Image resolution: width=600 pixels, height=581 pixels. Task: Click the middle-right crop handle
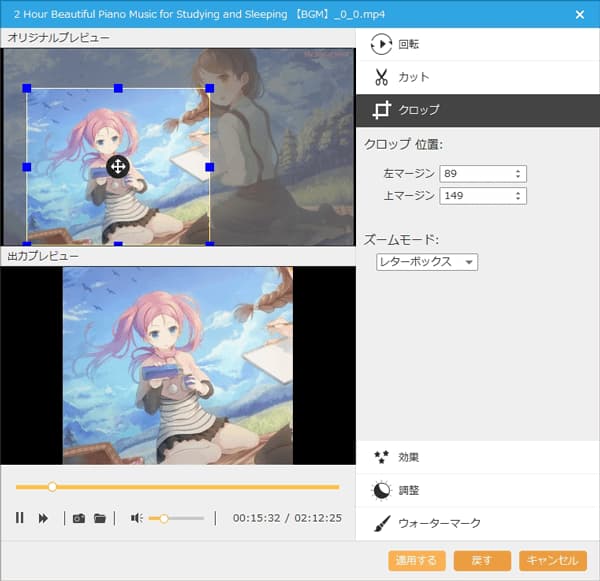[x=210, y=167]
